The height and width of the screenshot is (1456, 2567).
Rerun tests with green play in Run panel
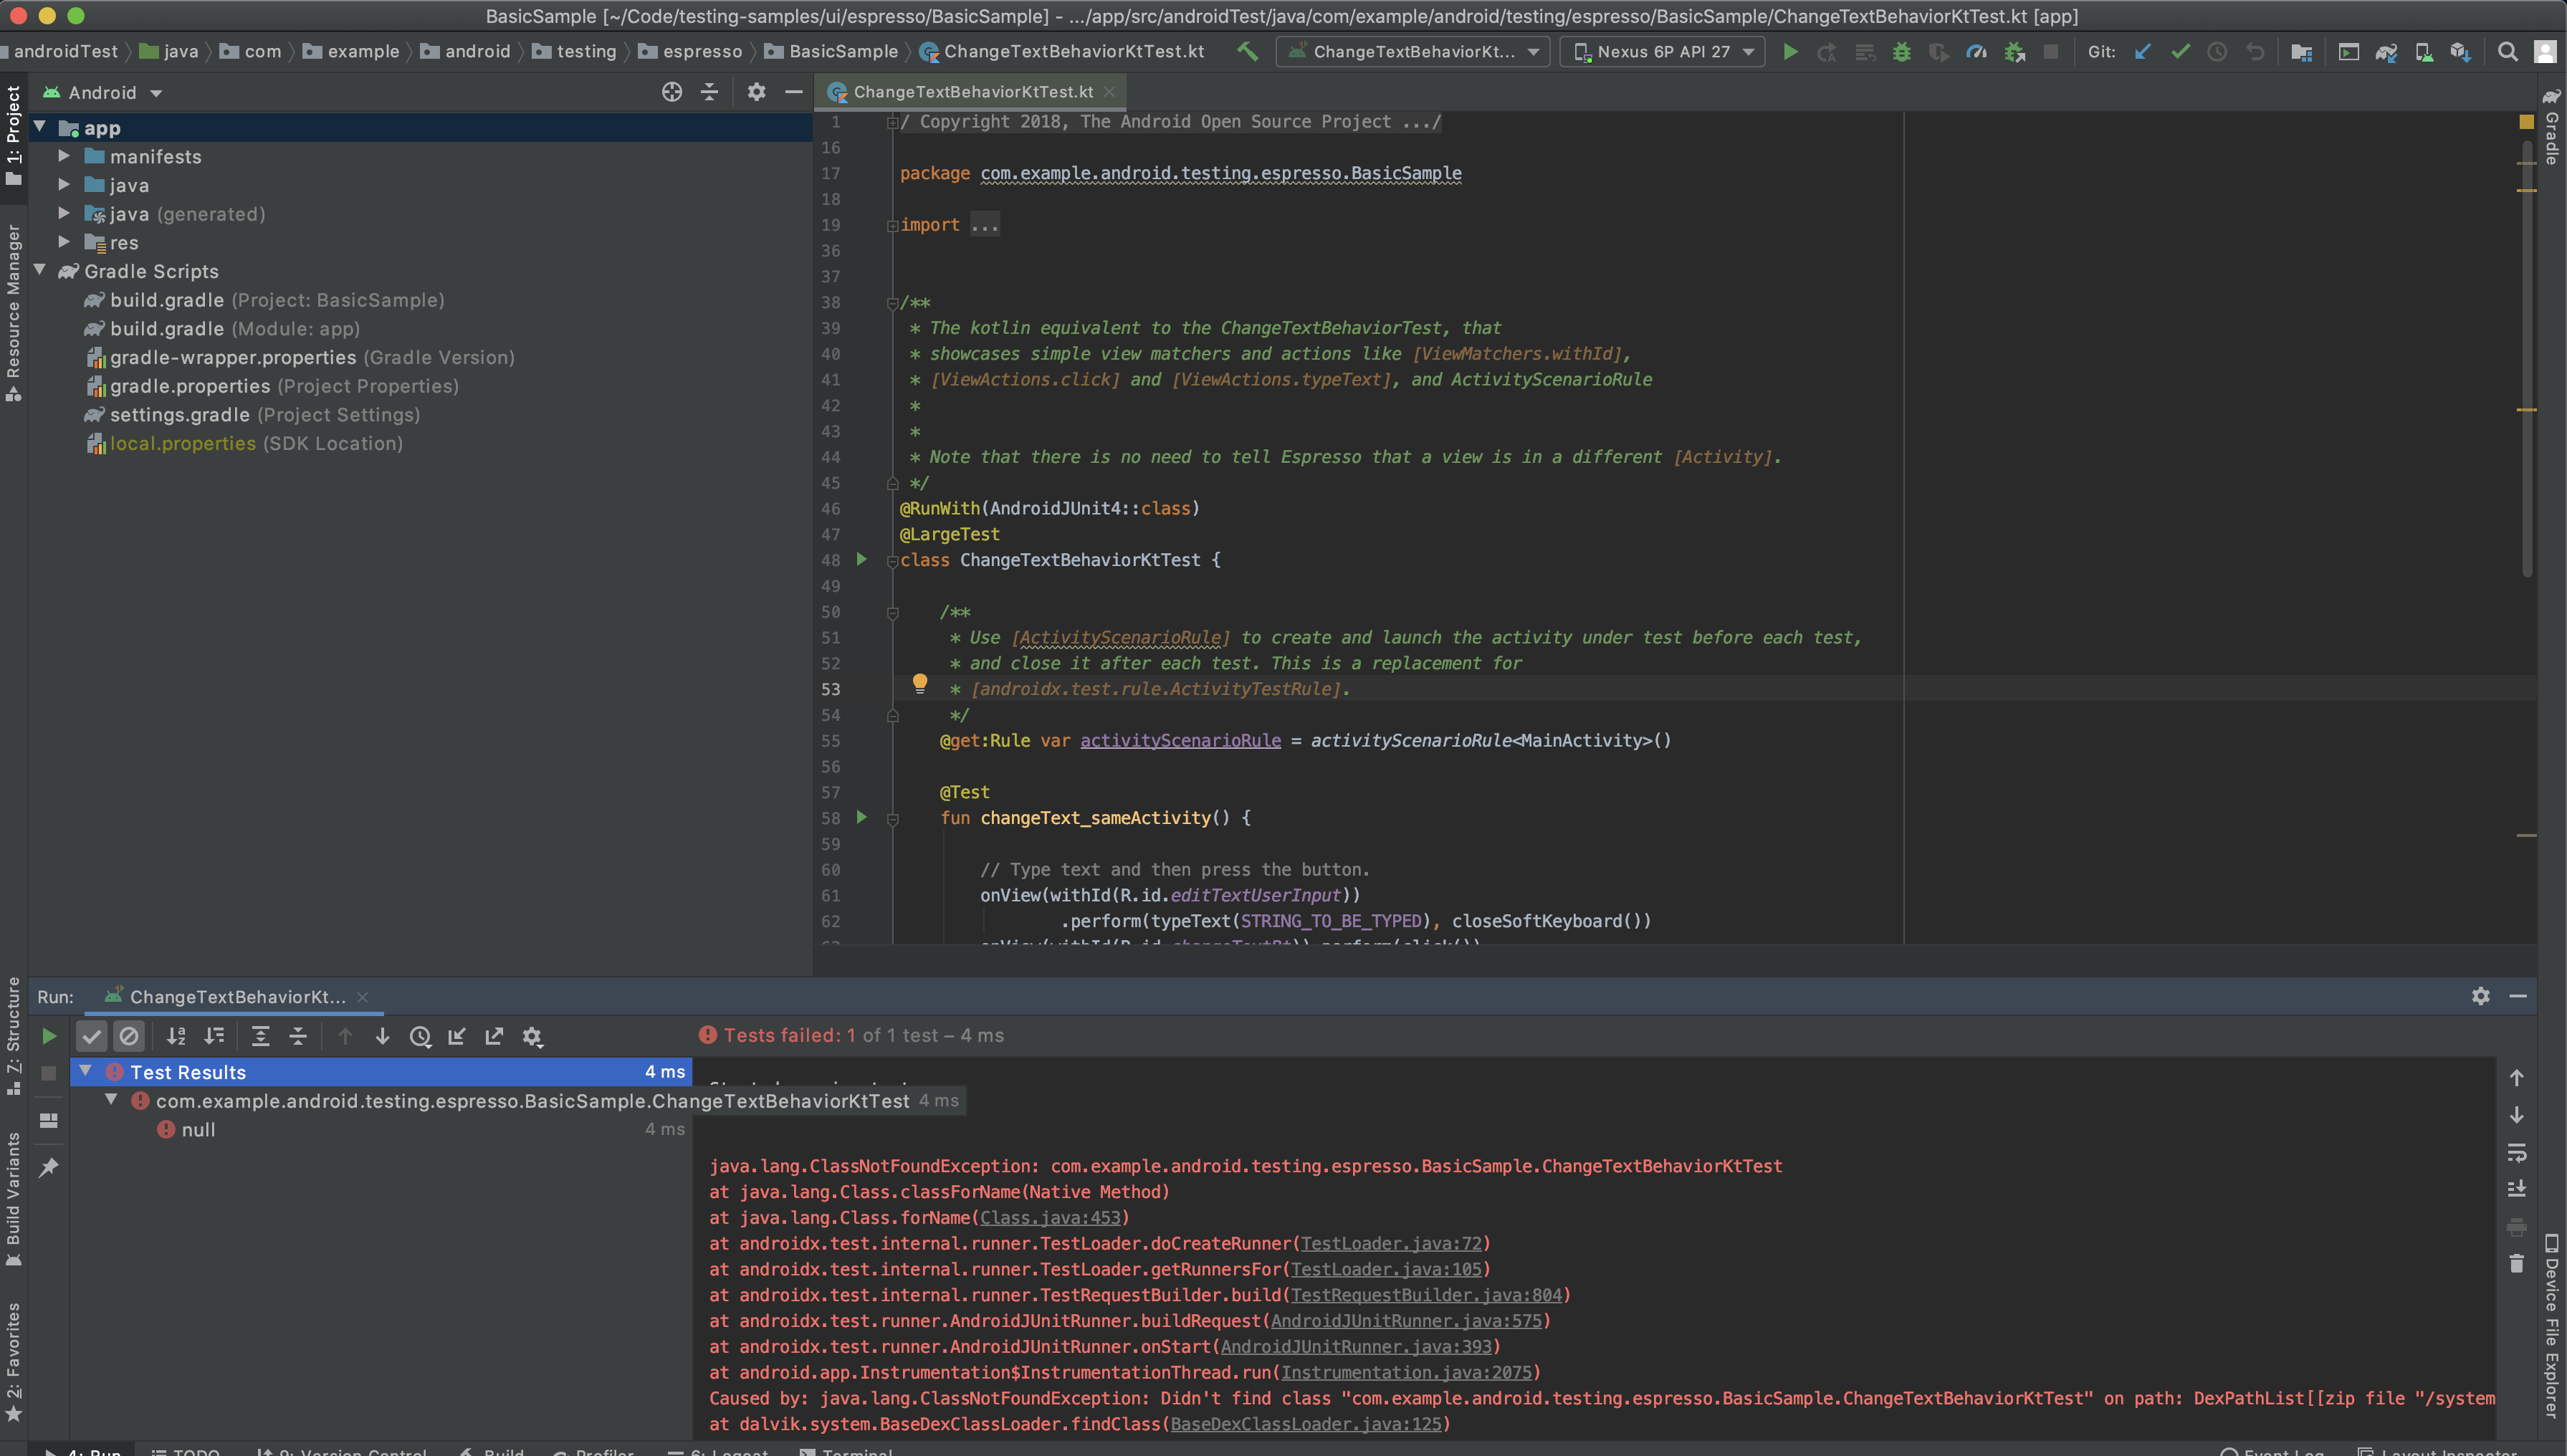point(48,1036)
